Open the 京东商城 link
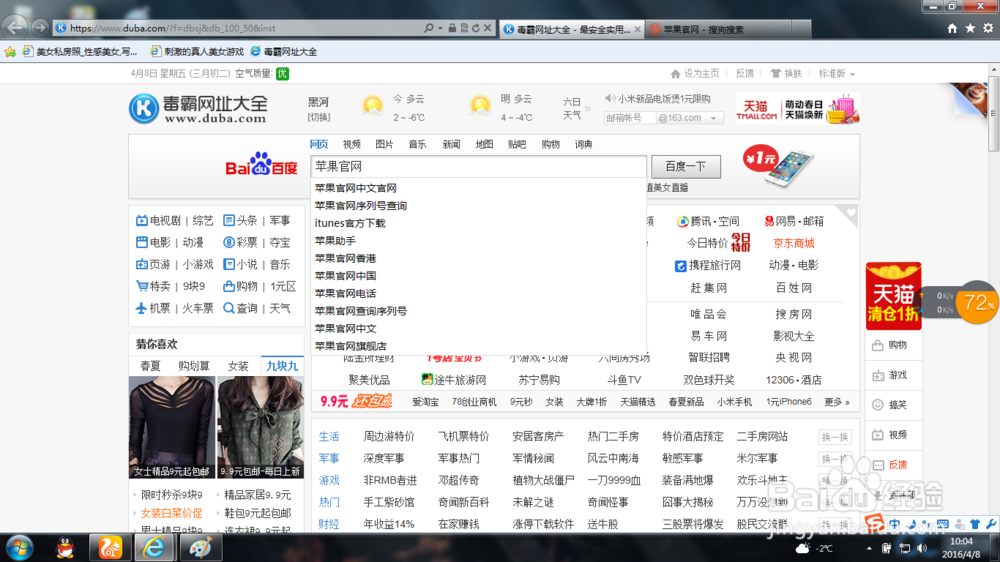 point(794,243)
